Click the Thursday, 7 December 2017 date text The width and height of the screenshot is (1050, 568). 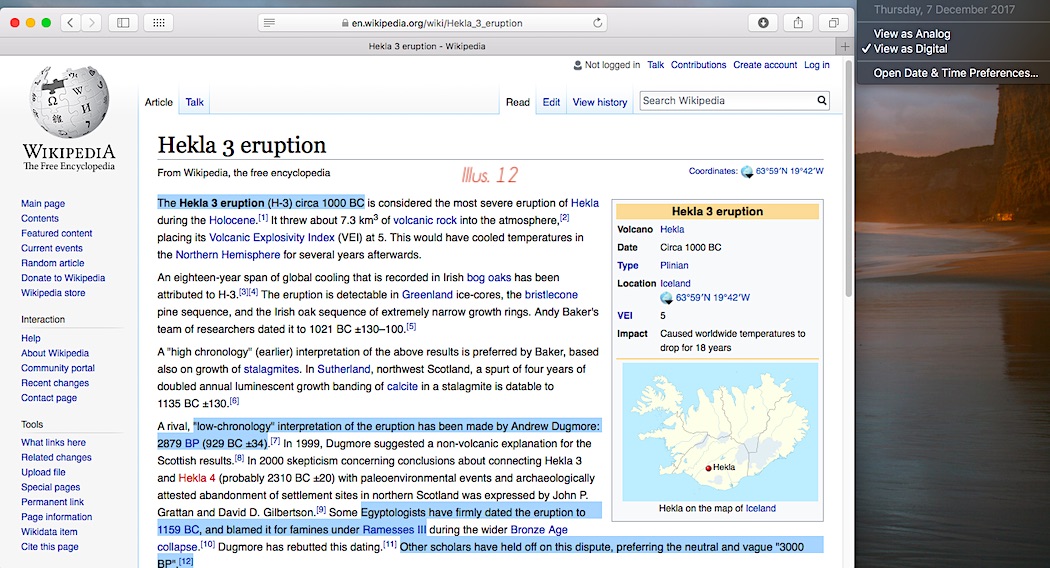coord(944,9)
